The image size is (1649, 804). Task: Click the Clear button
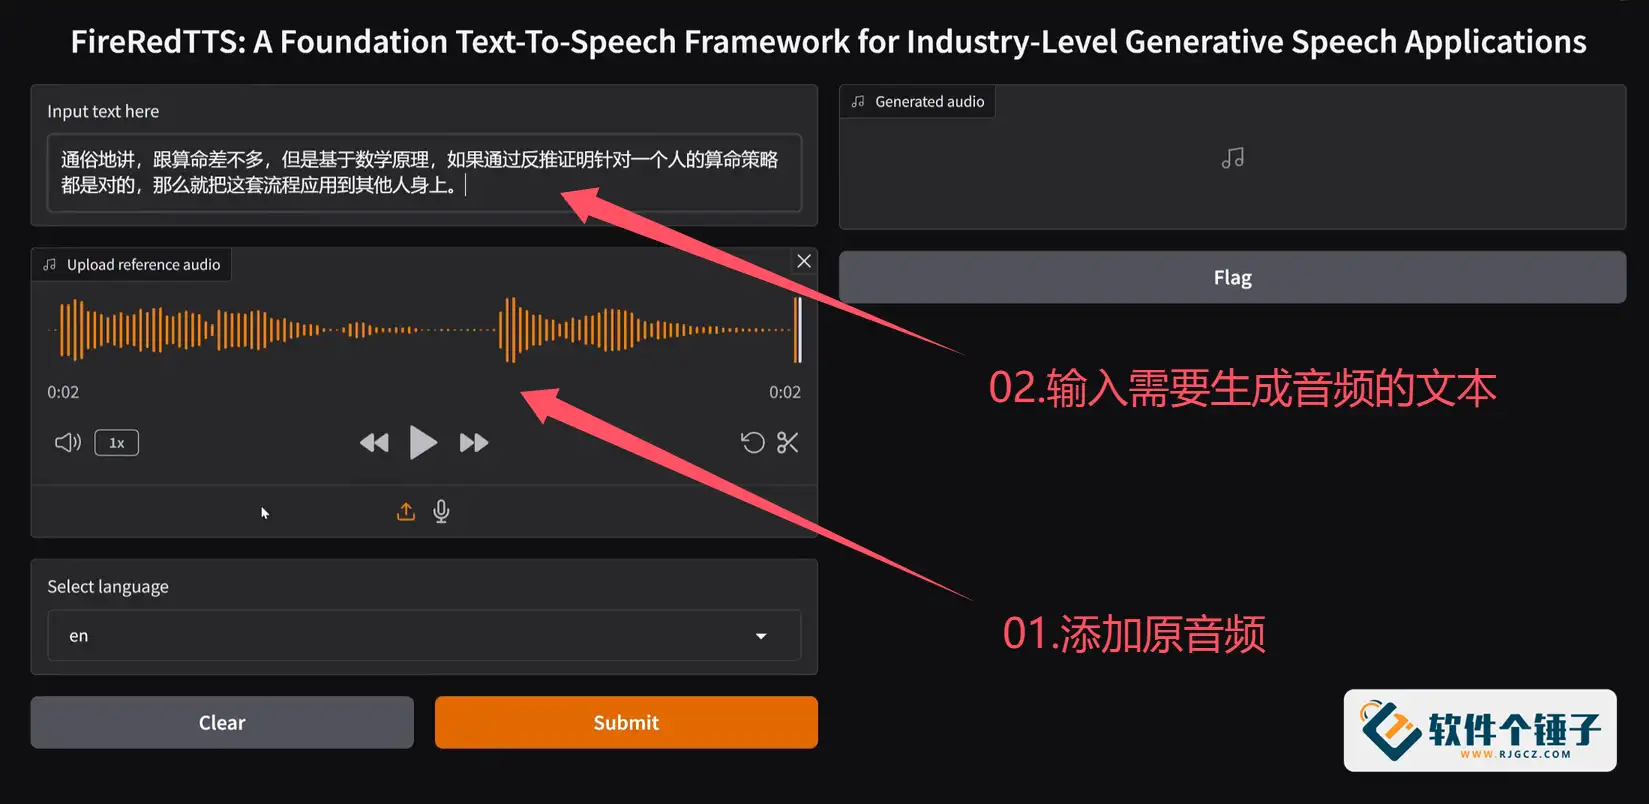pyautogui.click(x=222, y=722)
